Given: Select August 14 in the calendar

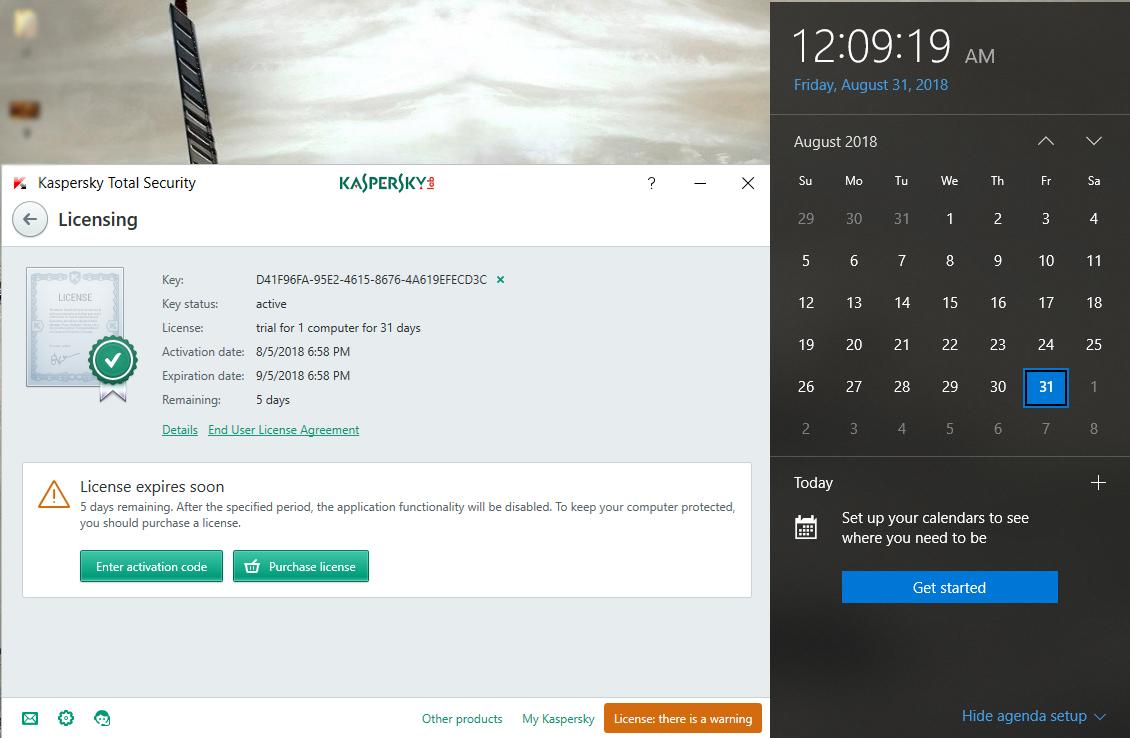Looking at the screenshot, I should point(902,303).
